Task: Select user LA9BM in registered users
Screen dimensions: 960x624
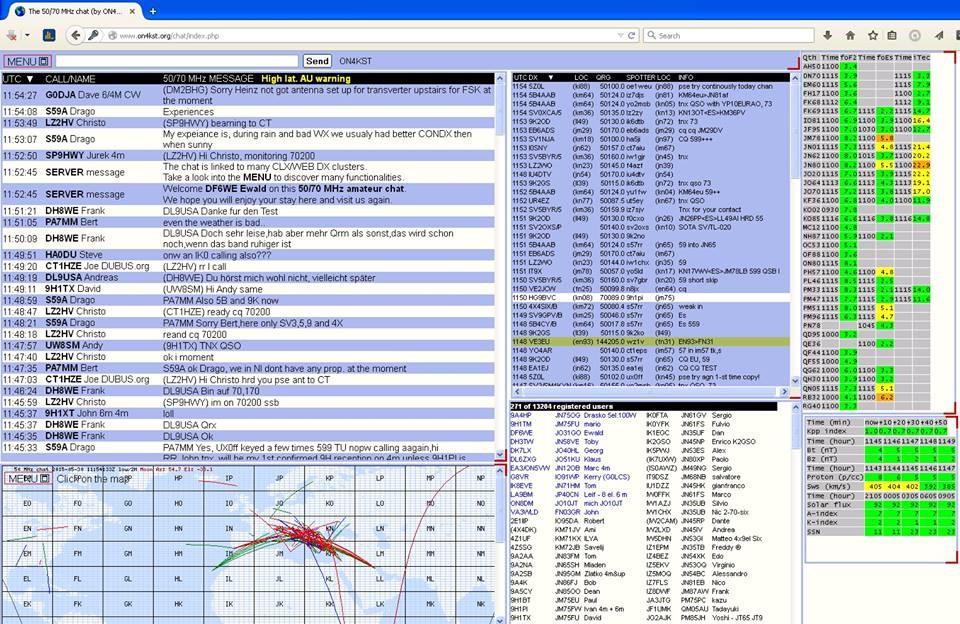Action: coord(521,495)
